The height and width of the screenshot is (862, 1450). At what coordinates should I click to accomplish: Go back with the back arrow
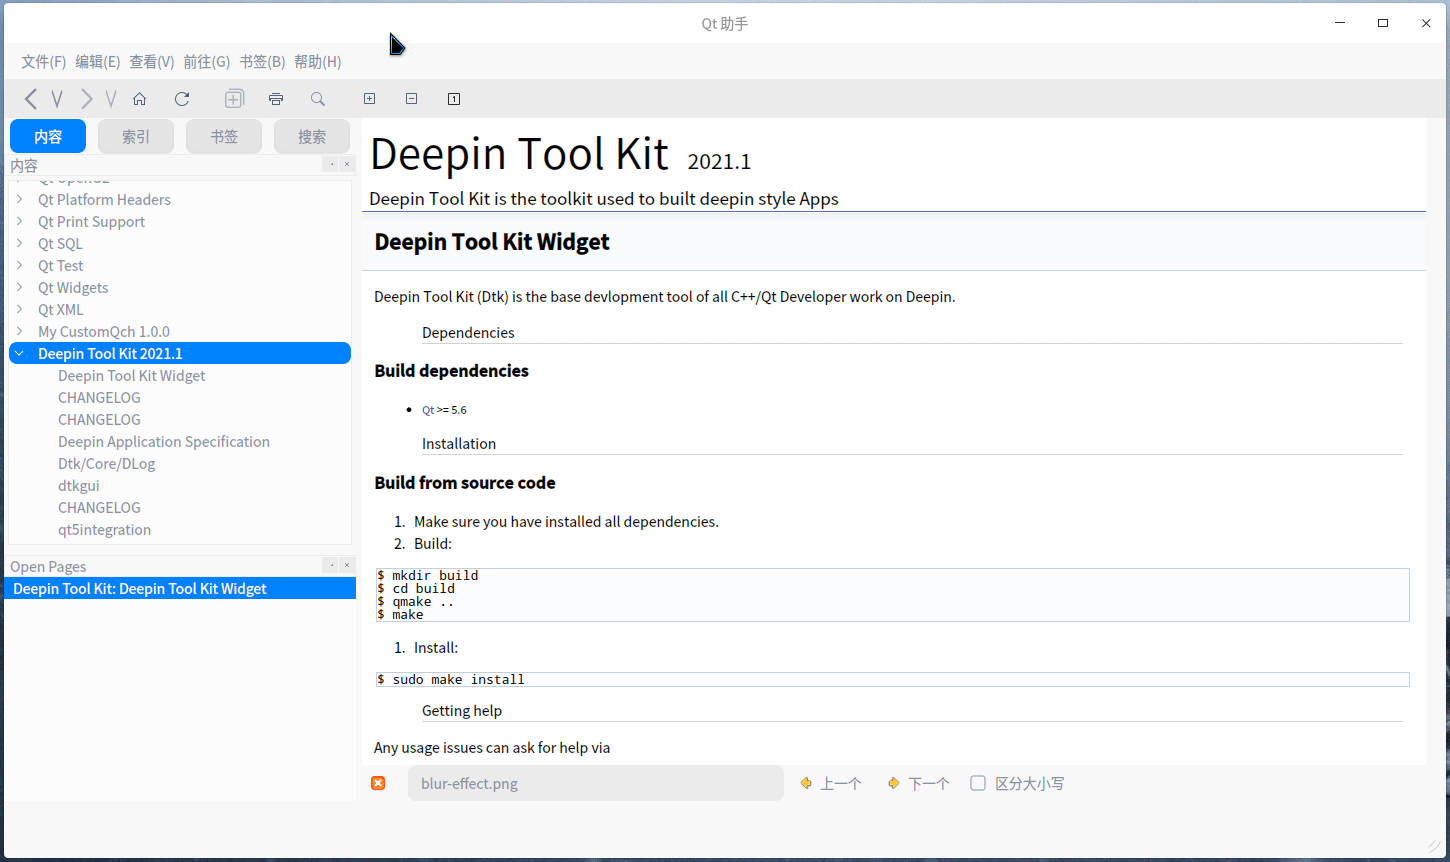pyautogui.click(x=31, y=99)
